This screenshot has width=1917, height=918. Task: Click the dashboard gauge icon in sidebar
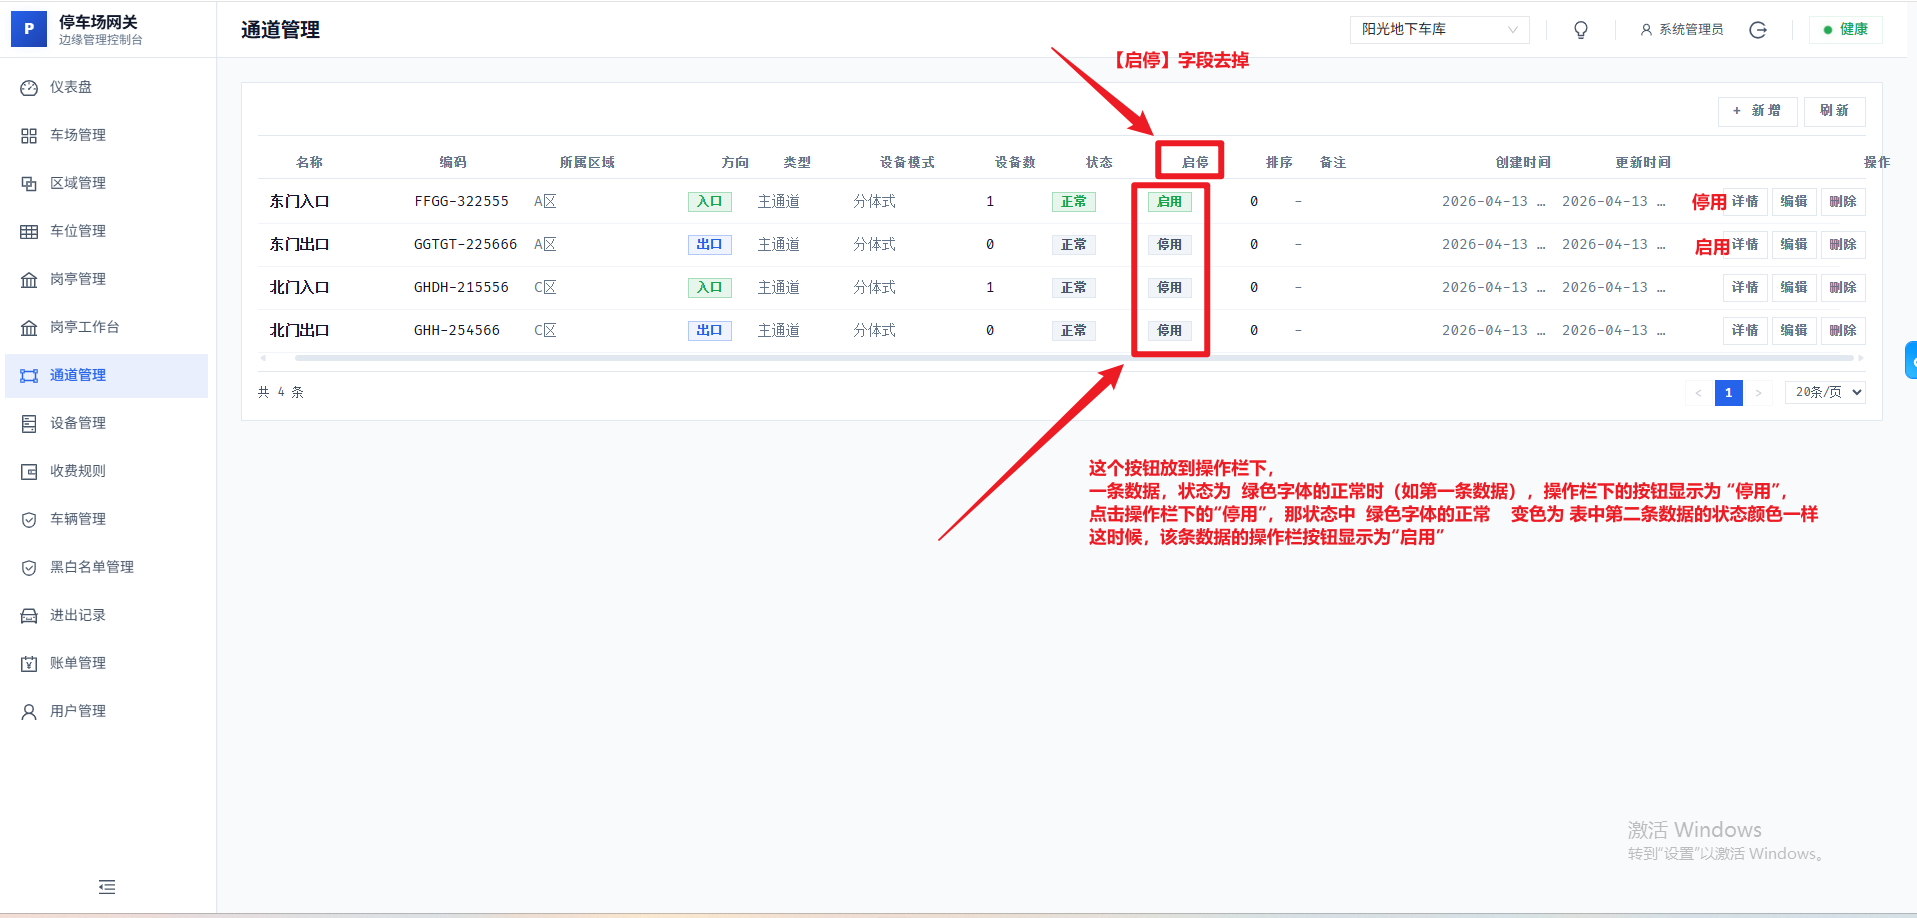click(29, 88)
